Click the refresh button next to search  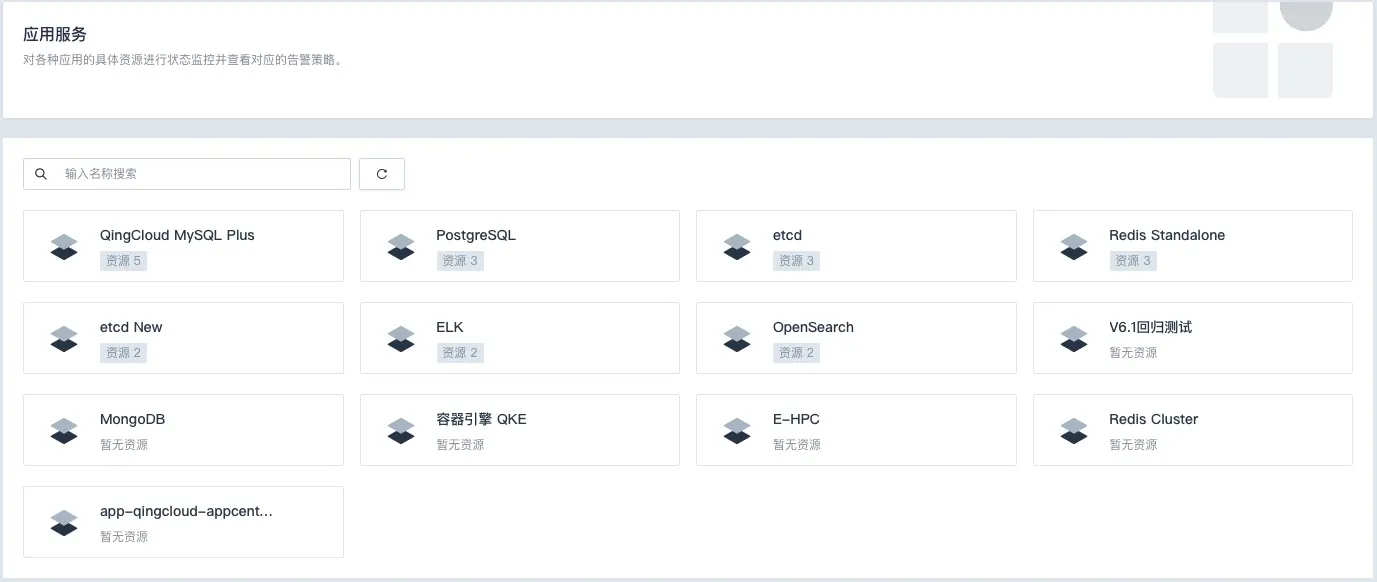382,173
